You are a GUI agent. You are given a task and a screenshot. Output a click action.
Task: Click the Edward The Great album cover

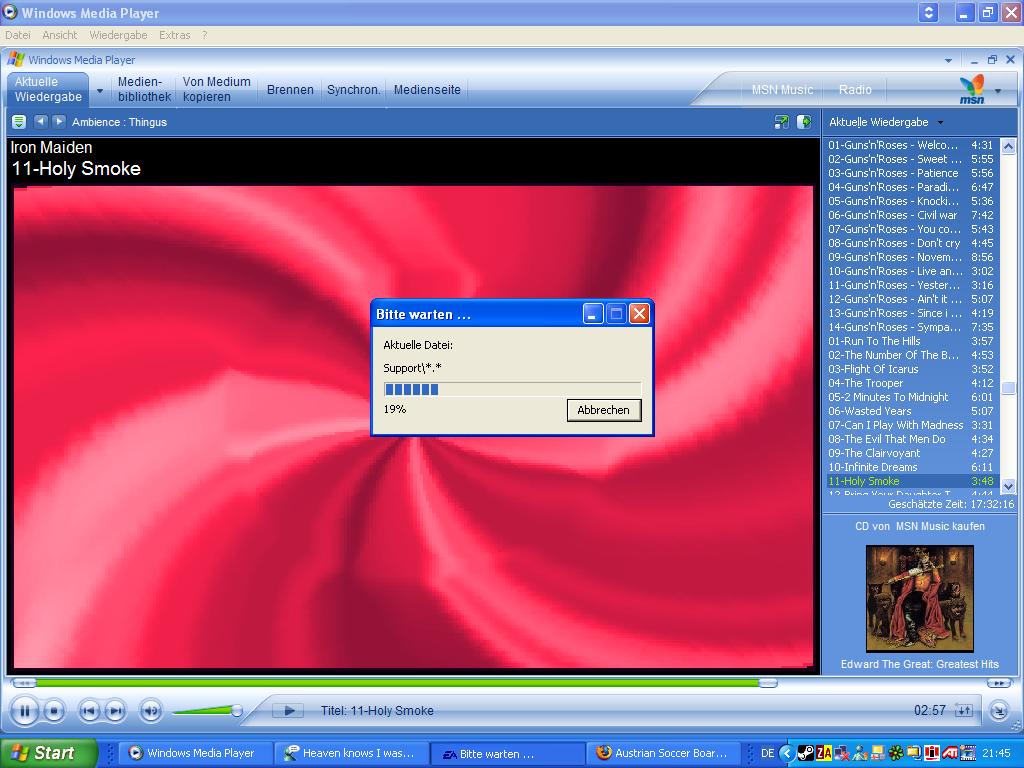pyautogui.click(x=920, y=598)
